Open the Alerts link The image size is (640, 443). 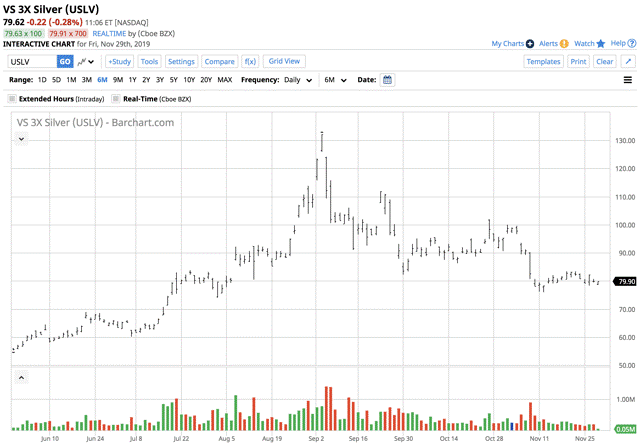549,44
